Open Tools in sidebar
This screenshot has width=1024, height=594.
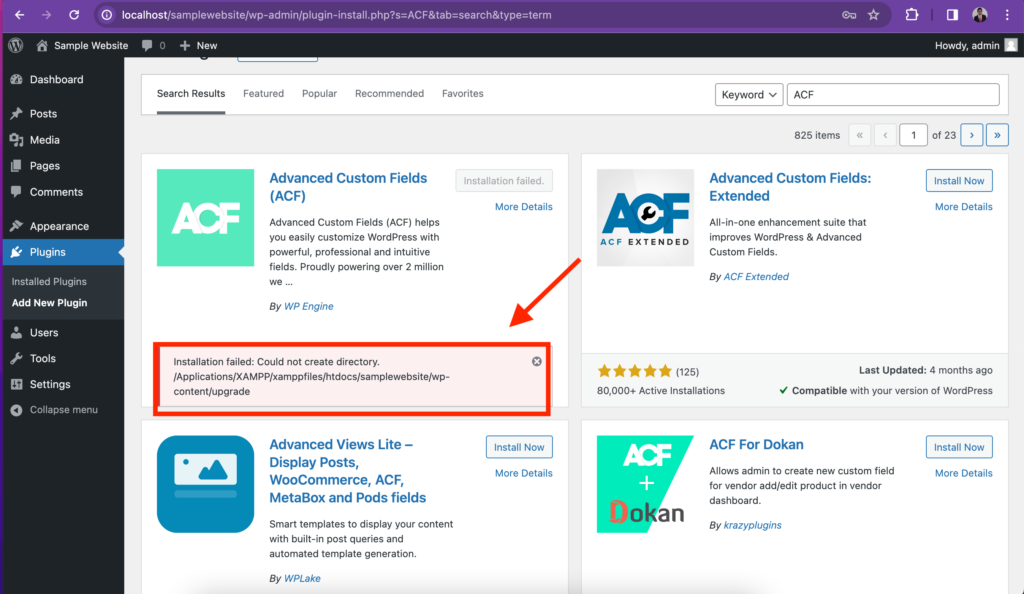(x=42, y=358)
